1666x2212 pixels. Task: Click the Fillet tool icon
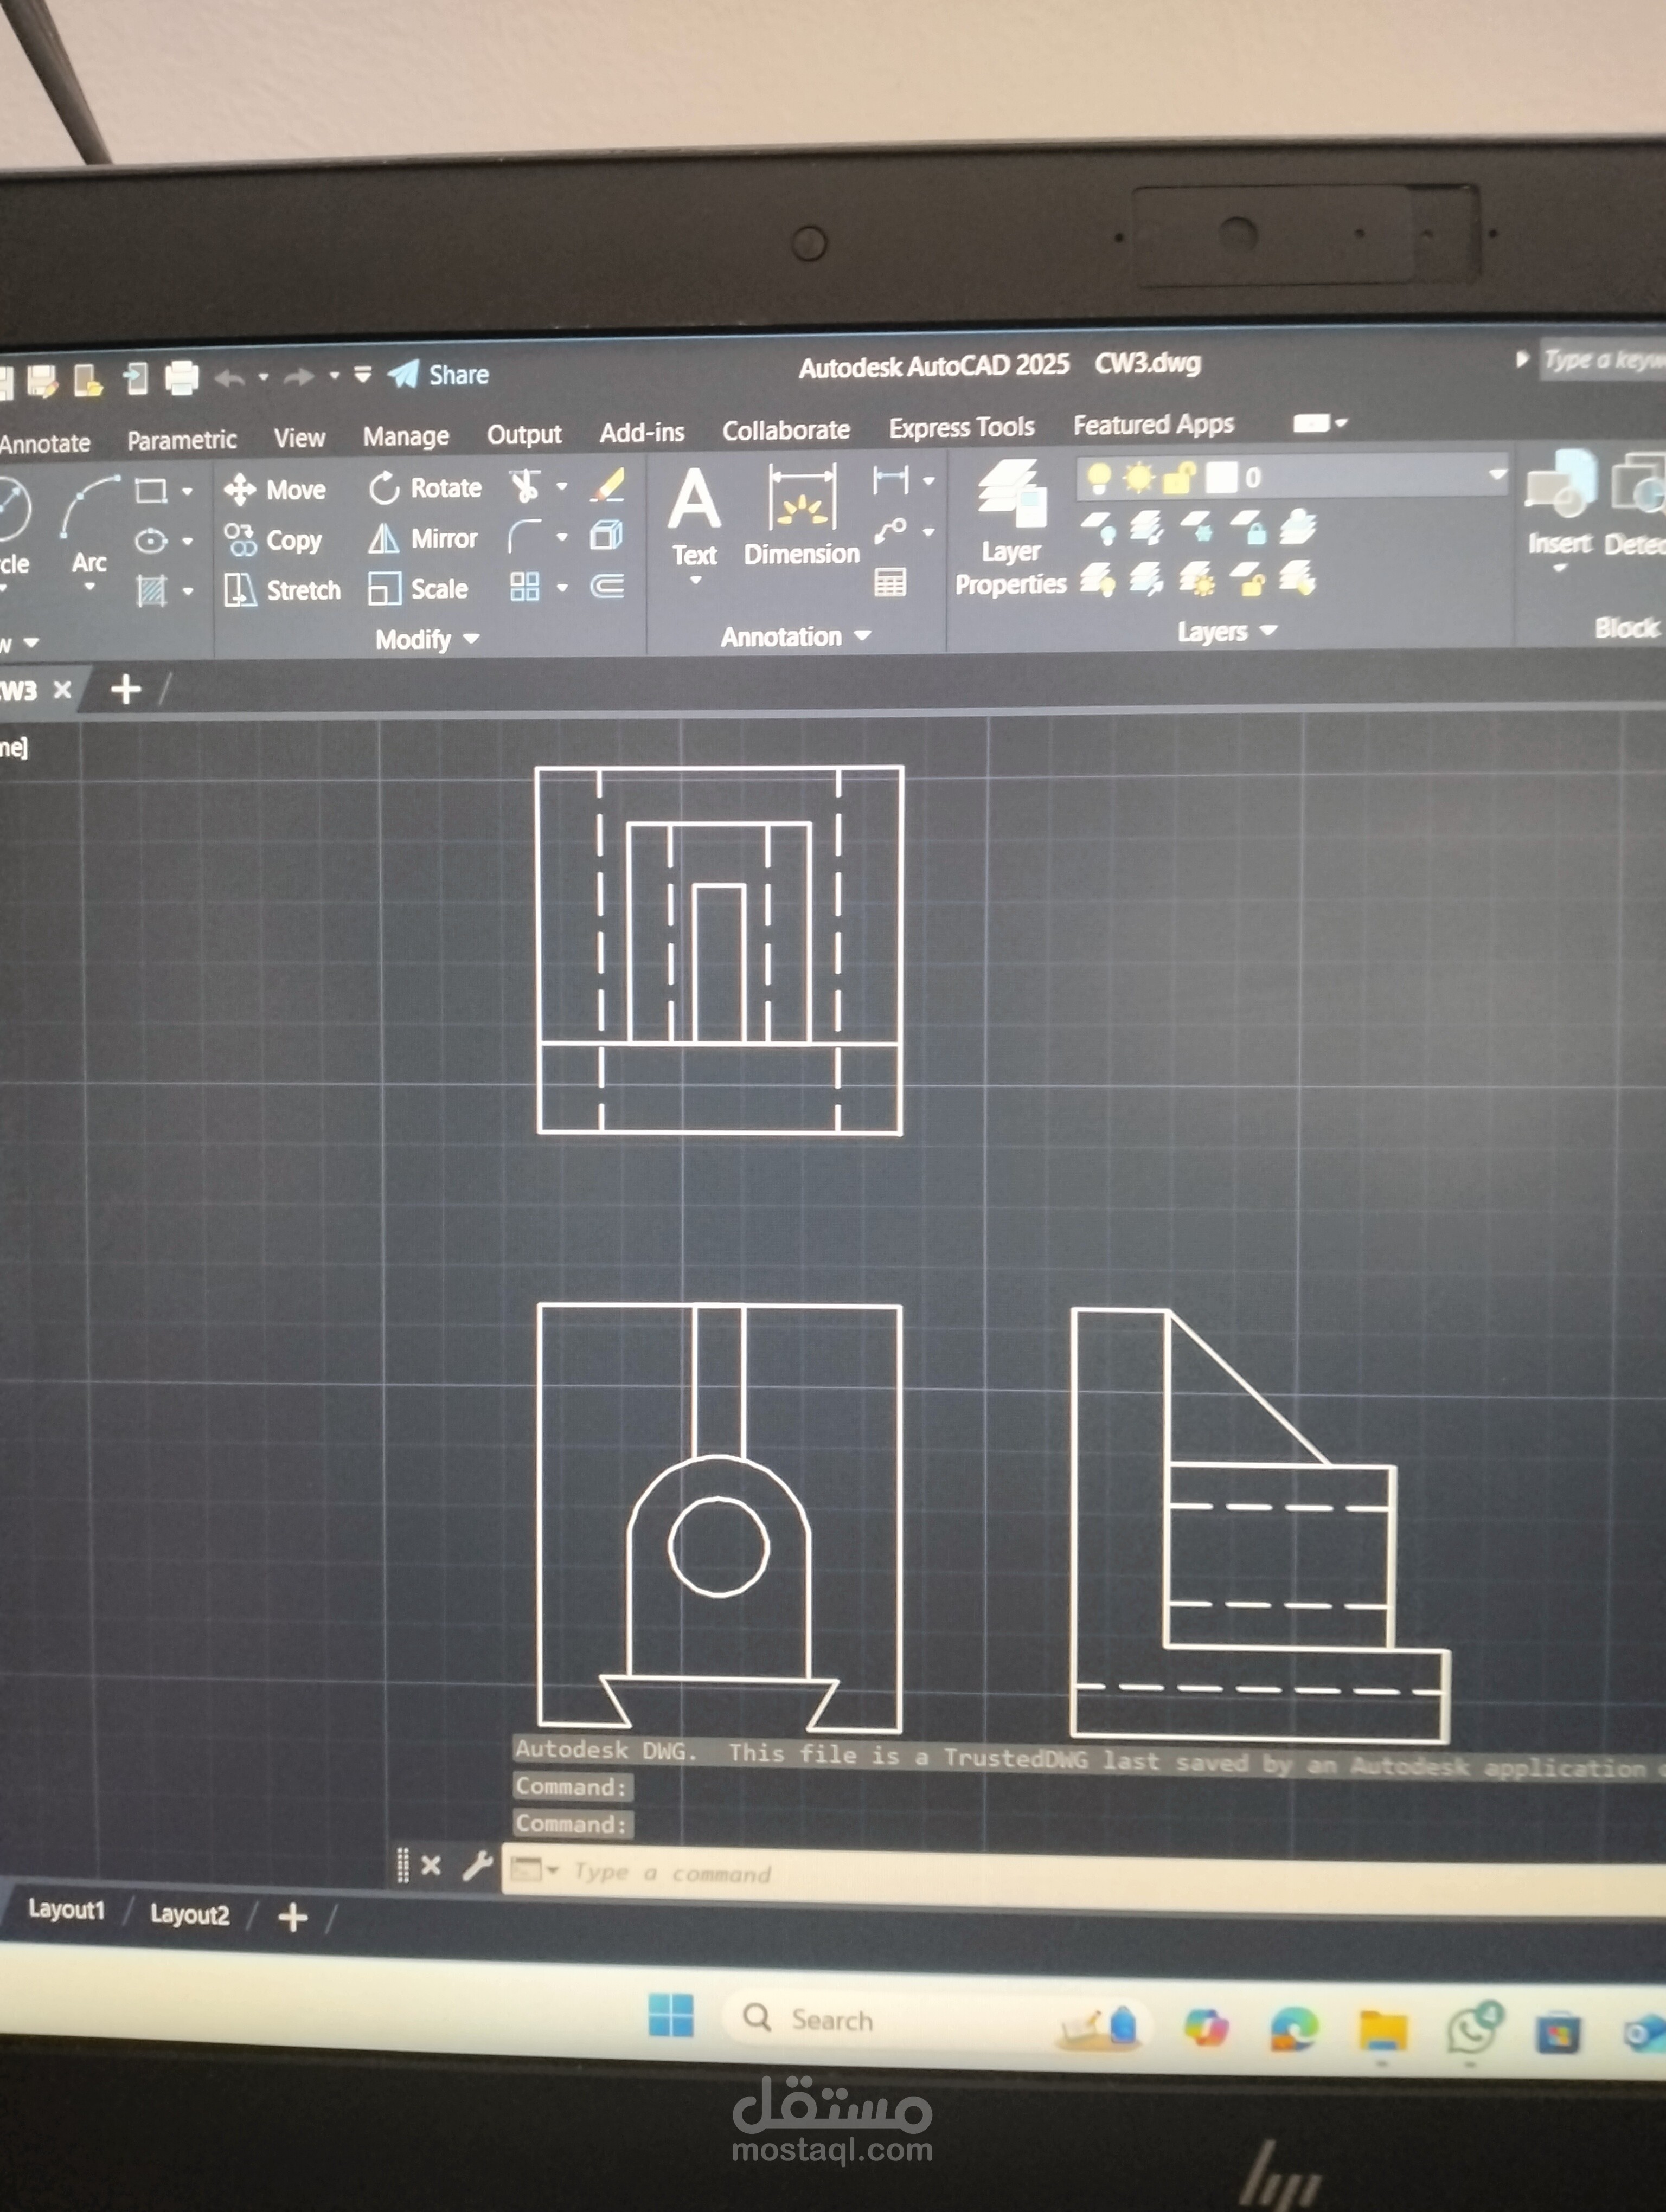point(525,537)
